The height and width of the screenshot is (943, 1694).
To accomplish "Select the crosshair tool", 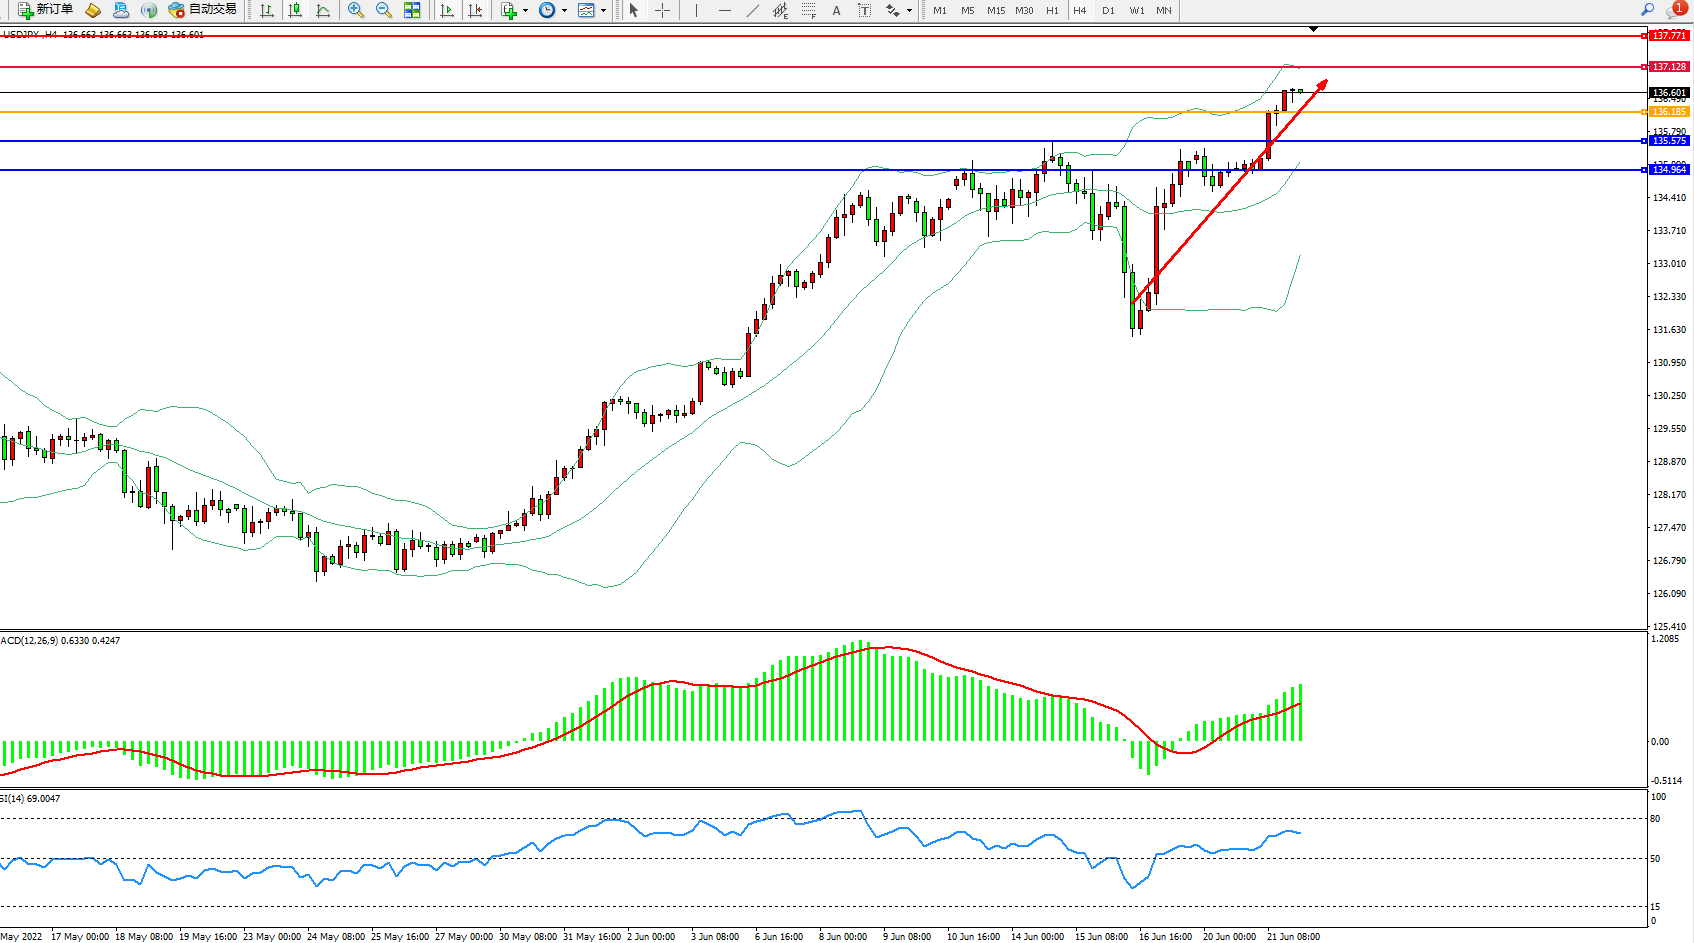I will pyautogui.click(x=662, y=10).
